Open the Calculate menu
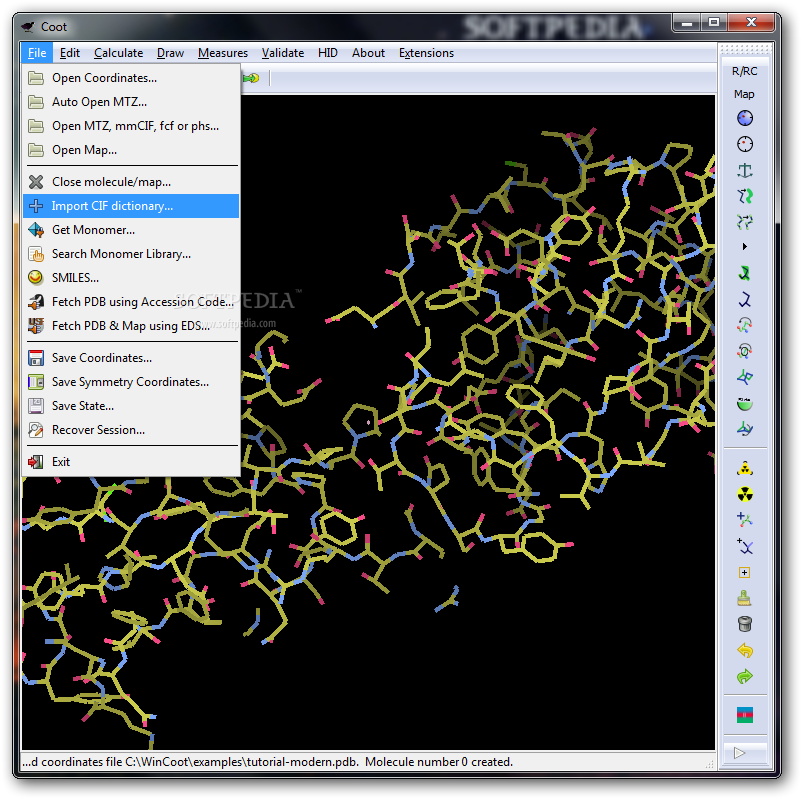This screenshot has width=802, height=799. (118, 53)
